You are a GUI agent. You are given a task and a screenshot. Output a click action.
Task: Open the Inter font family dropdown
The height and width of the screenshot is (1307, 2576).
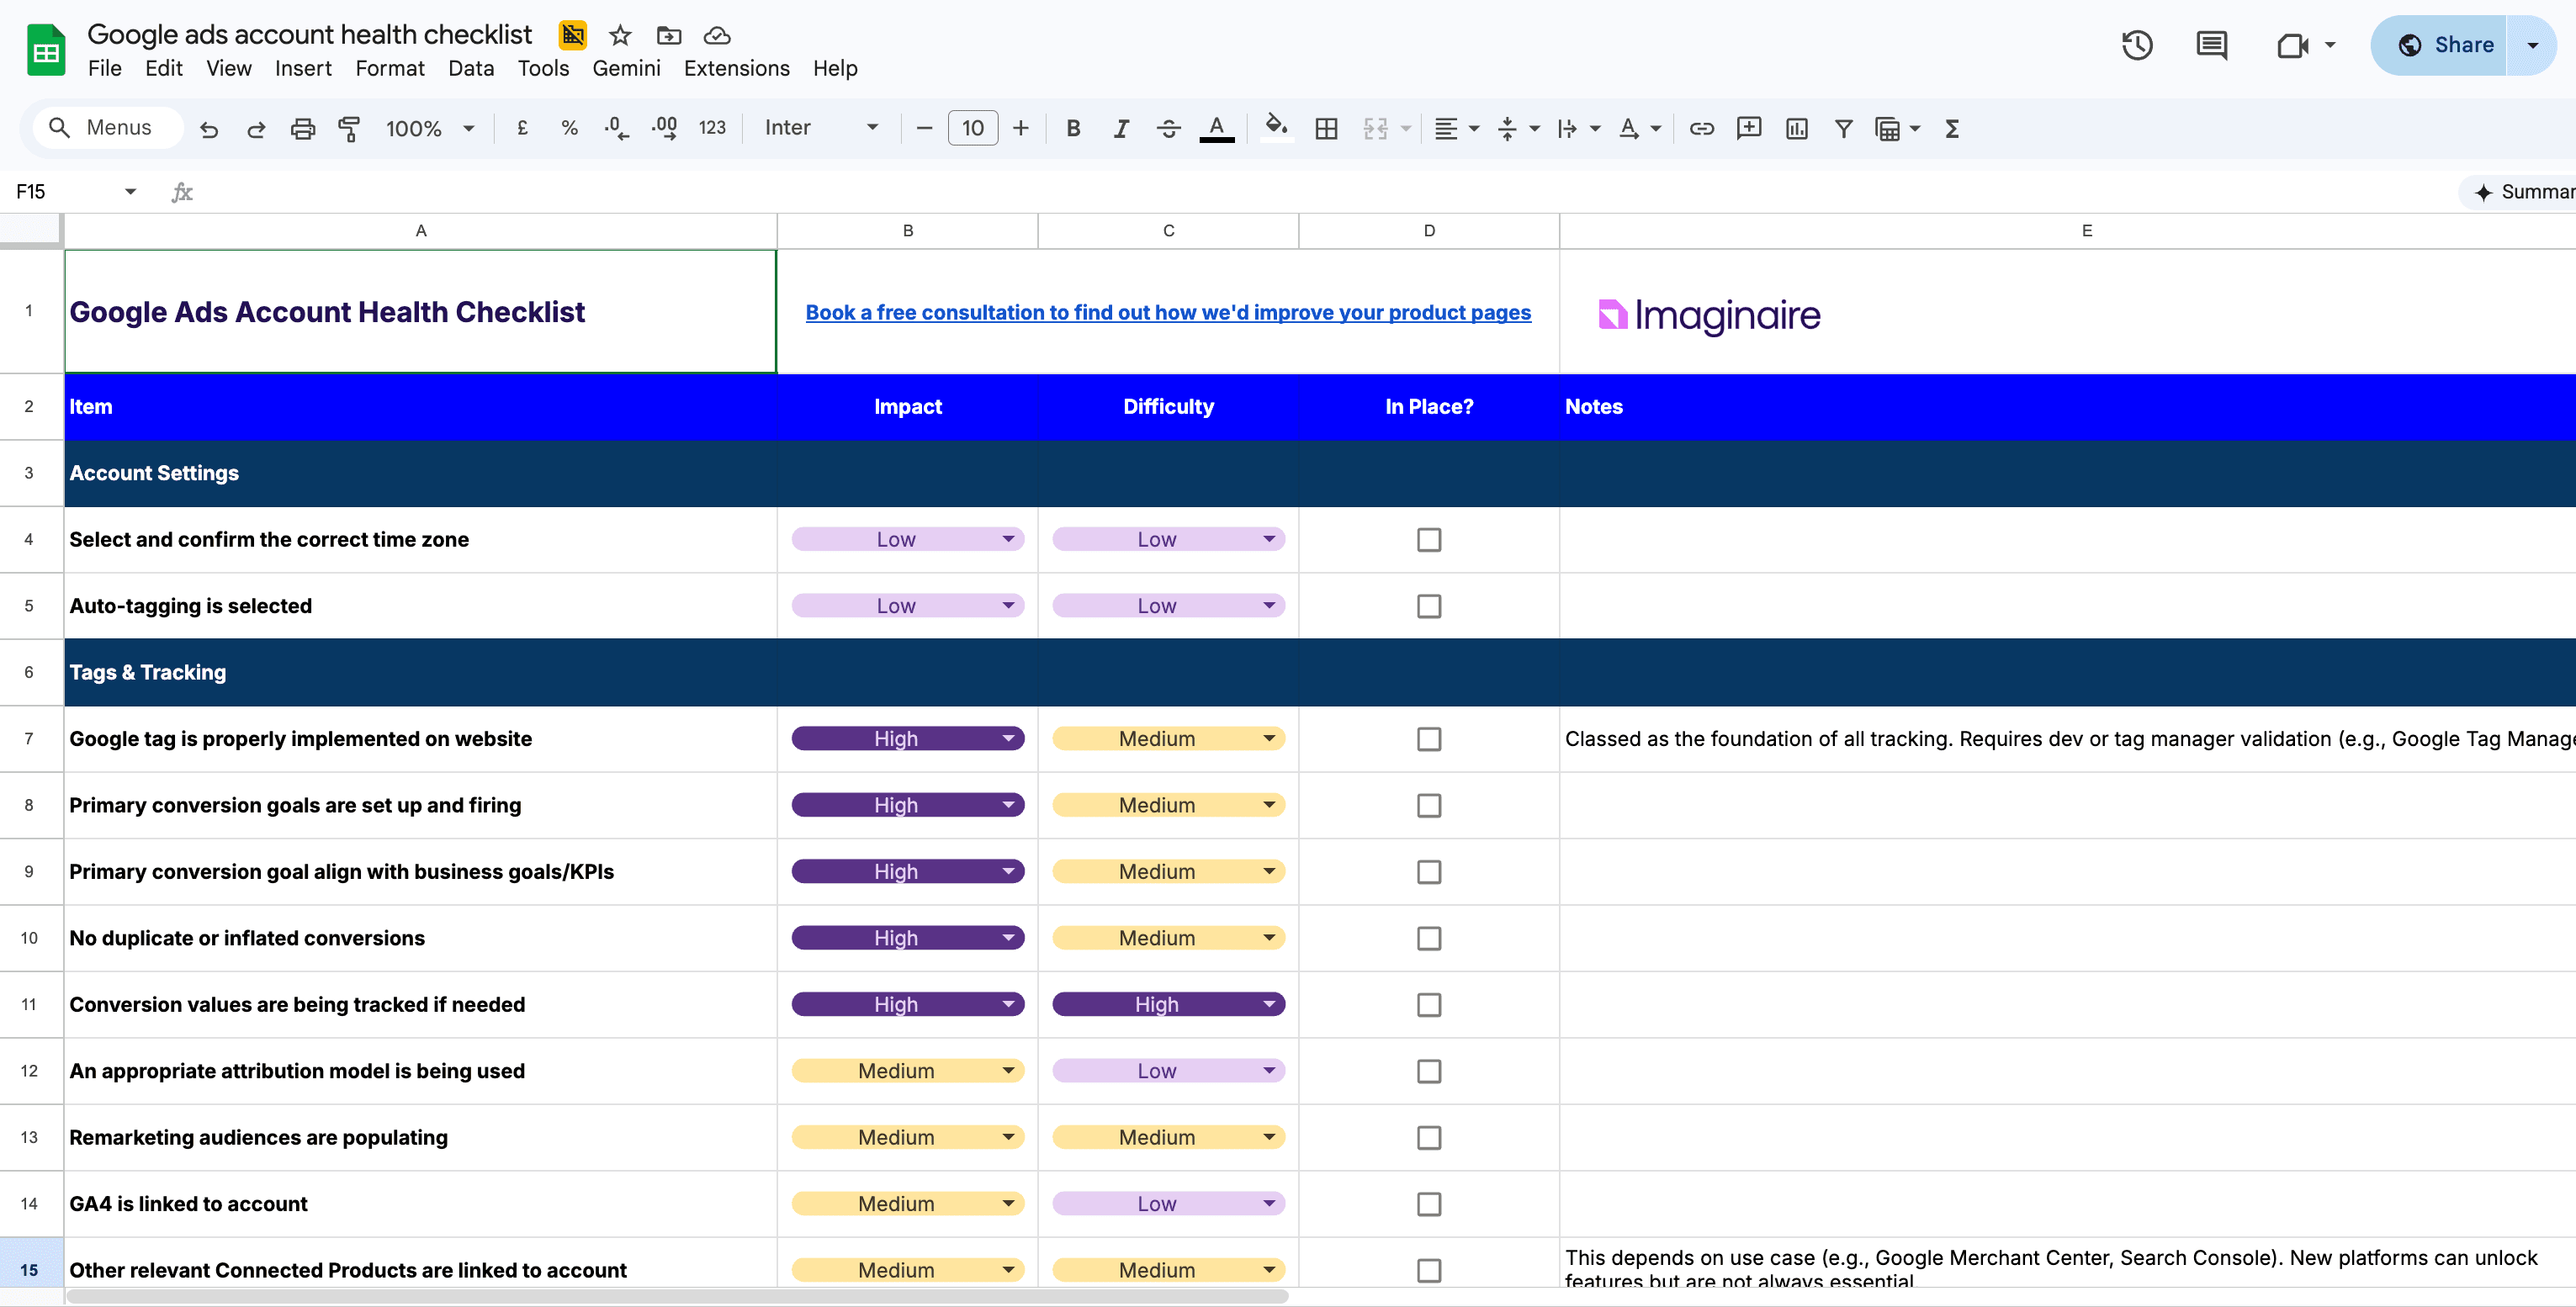(822, 128)
